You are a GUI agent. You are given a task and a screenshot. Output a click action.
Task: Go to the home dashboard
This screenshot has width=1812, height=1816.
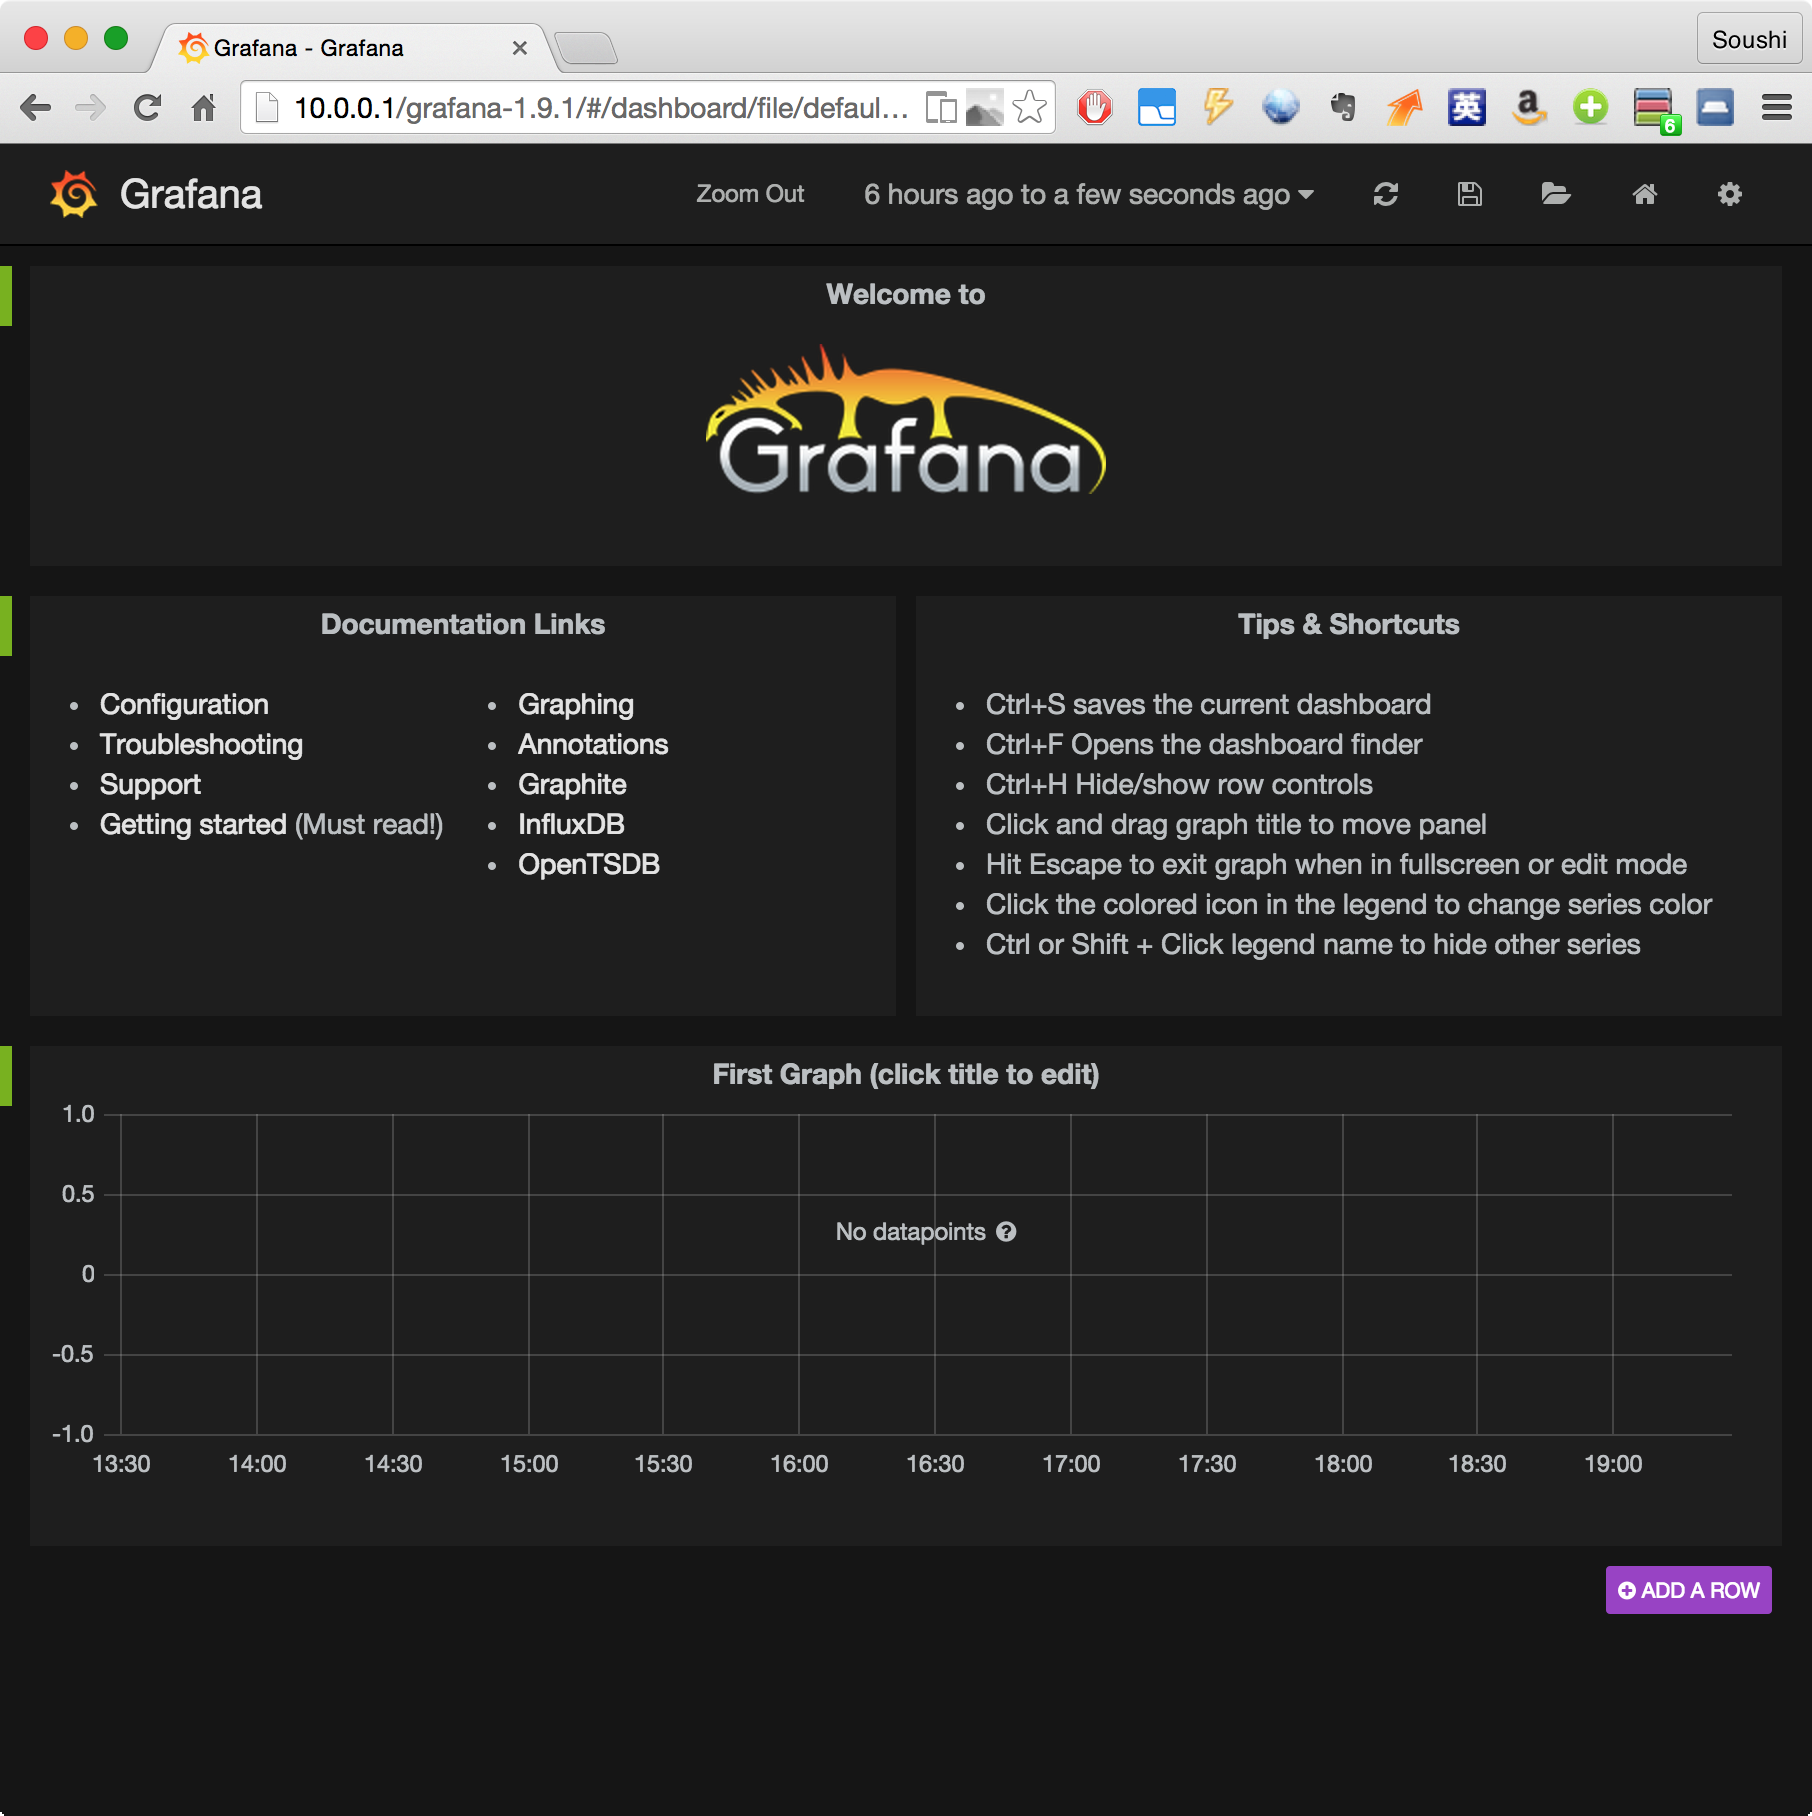1645,194
